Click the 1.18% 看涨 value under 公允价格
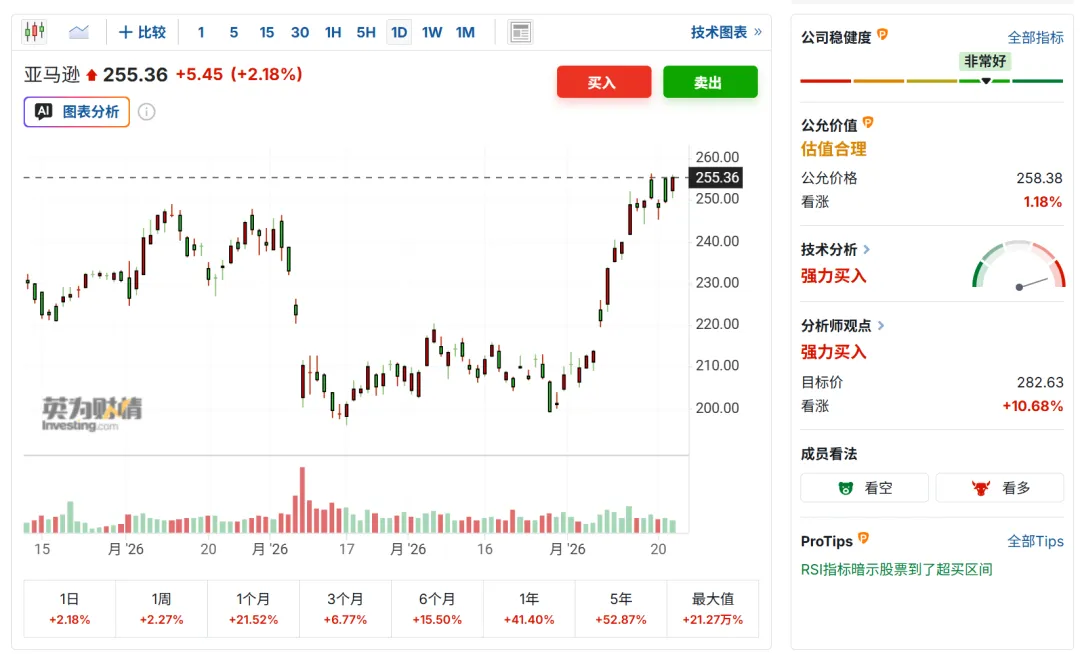Viewport: 1080px width, 654px height. click(x=1042, y=202)
